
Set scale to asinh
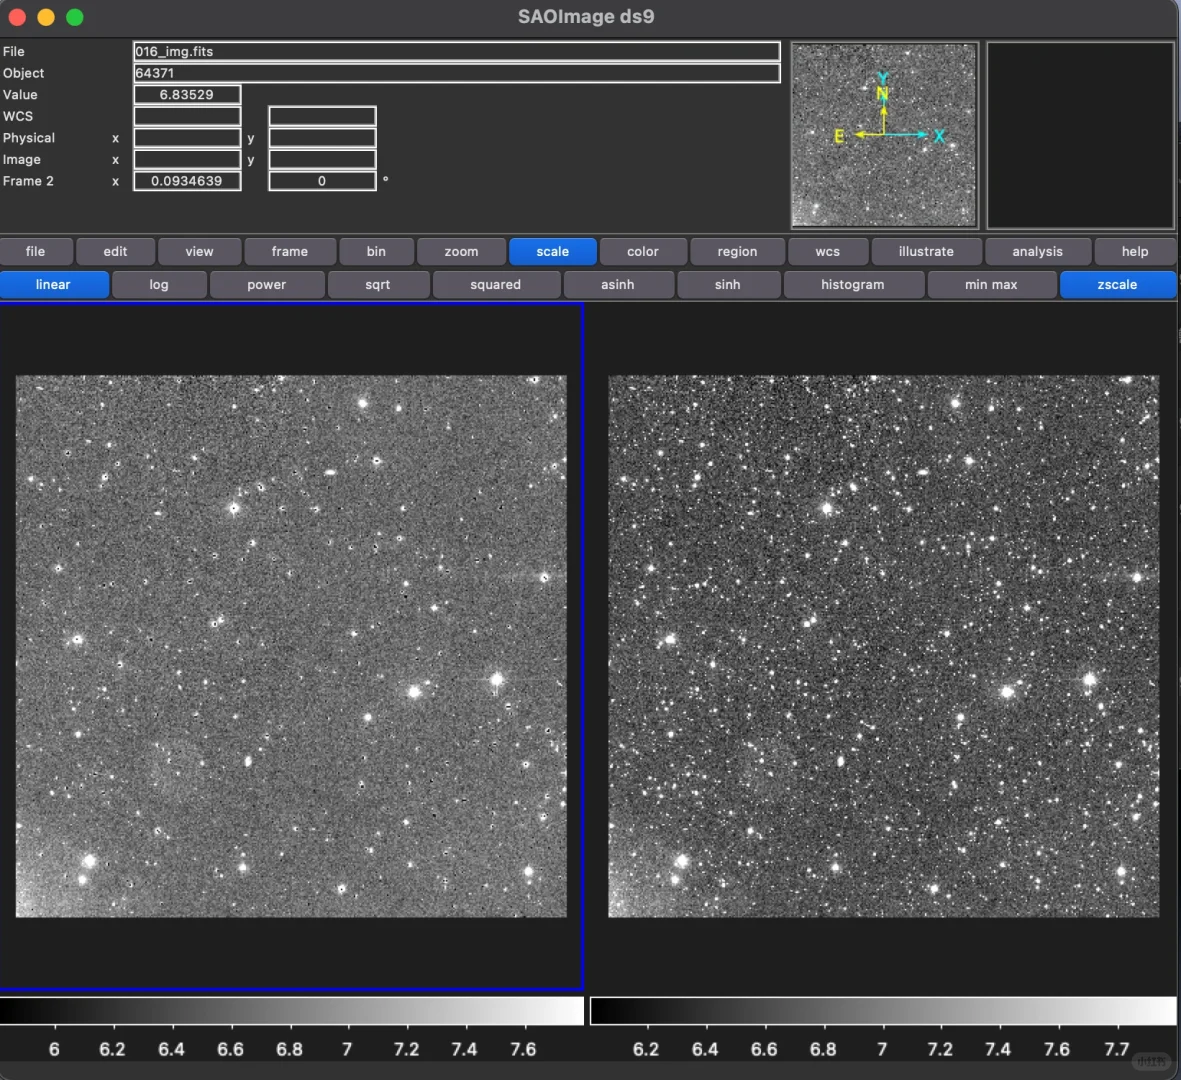tap(618, 285)
